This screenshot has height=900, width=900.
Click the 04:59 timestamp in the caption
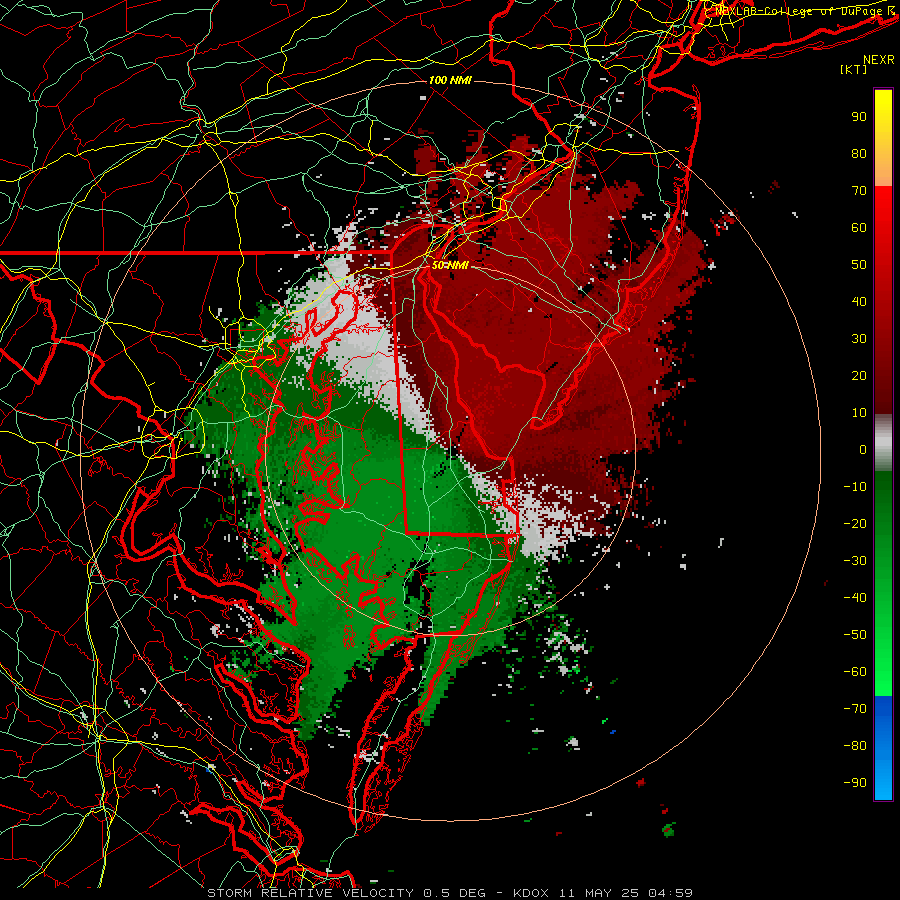pos(670,893)
